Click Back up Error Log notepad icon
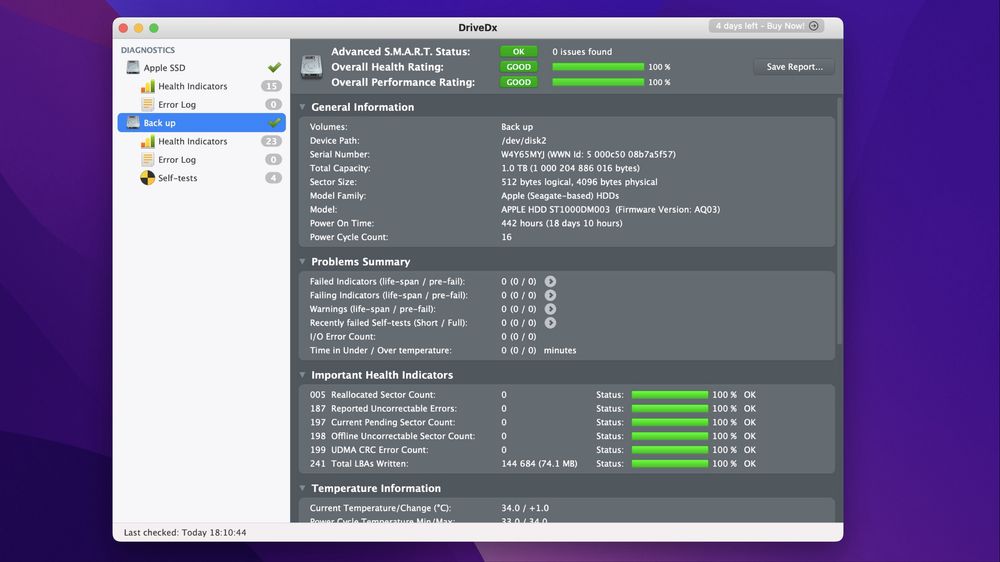 point(147,159)
